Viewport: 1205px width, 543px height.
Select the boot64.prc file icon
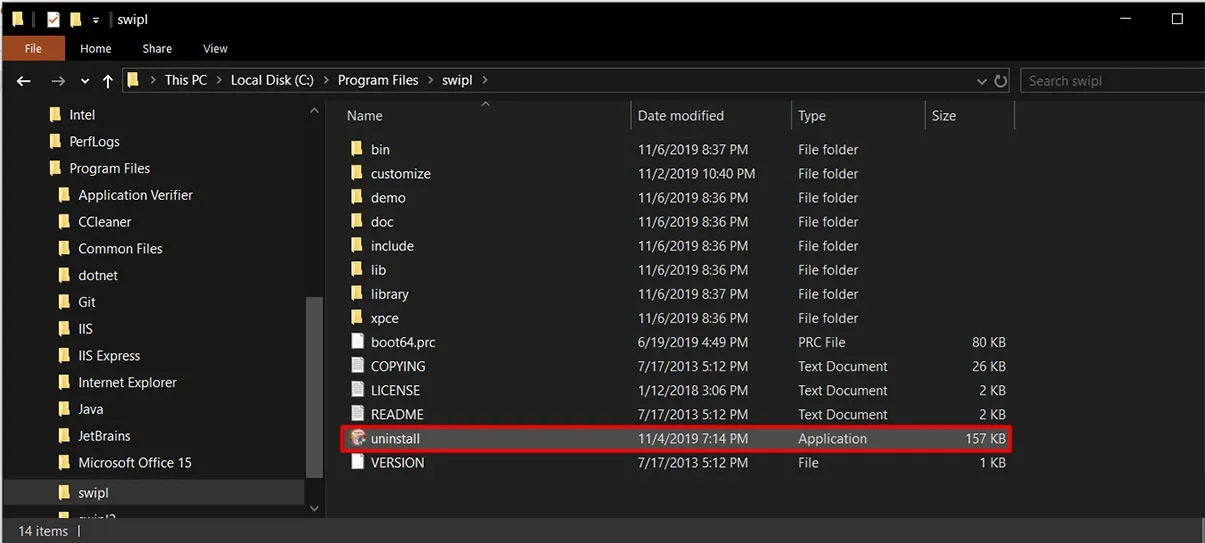[x=358, y=341]
